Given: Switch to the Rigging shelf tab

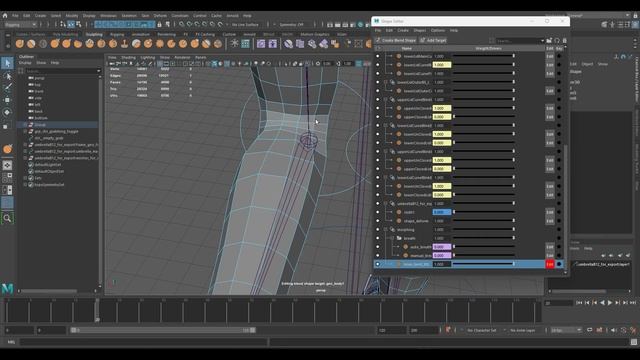Looking at the screenshot, I should pyautogui.click(x=117, y=34).
